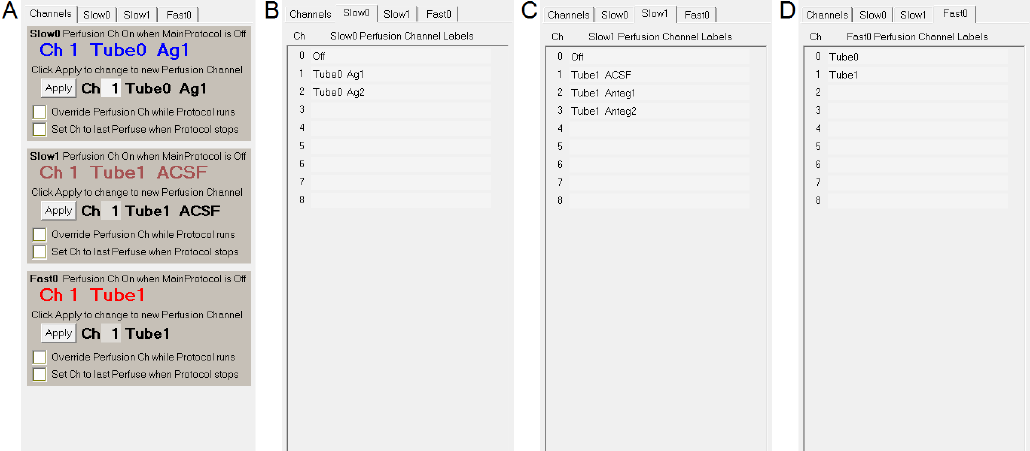Toggle Set Ch to last Perfuse under Fast0
The height and width of the screenshot is (451, 1030).
pyautogui.click(x=40, y=375)
